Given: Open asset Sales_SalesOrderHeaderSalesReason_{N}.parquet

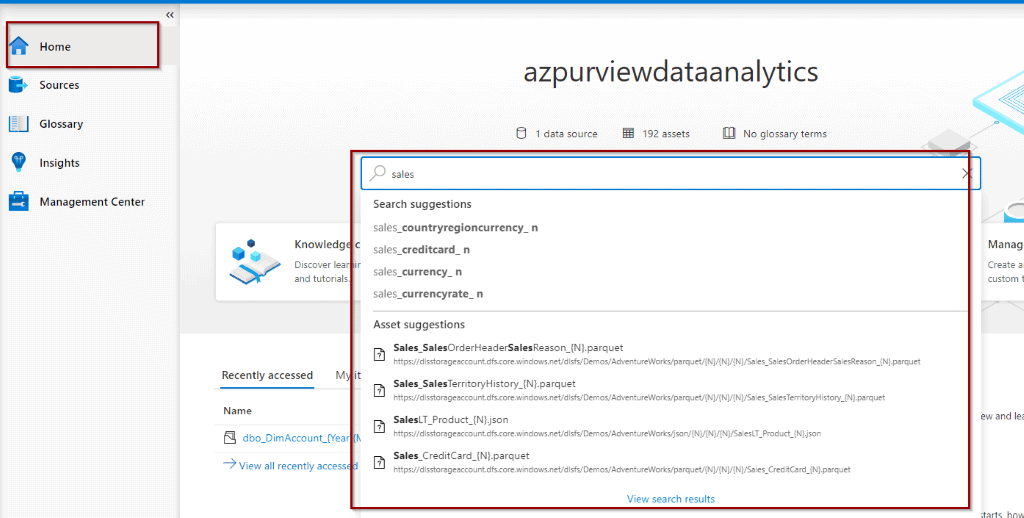Looking at the screenshot, I should [x=508, y=348].
